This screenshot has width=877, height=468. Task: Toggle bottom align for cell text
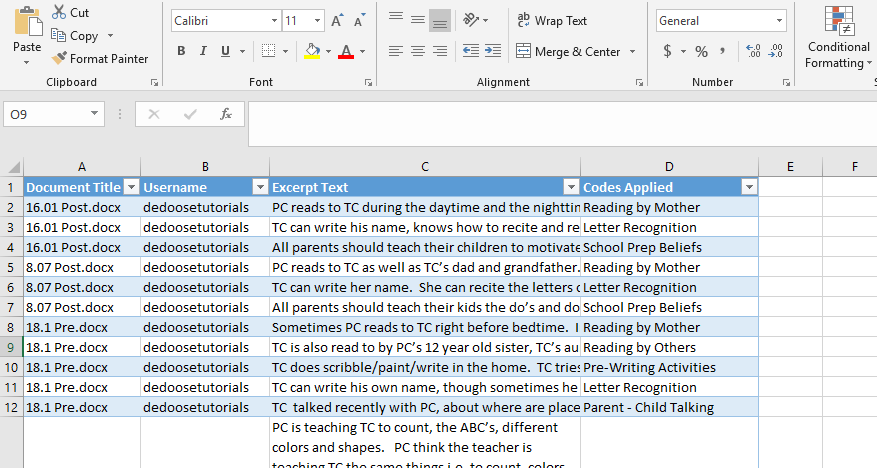point(440,21)
